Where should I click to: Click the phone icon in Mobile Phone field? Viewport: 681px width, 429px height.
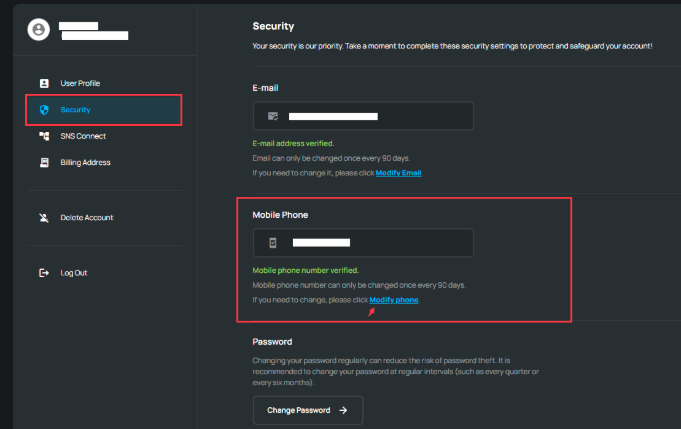(272, 243)
